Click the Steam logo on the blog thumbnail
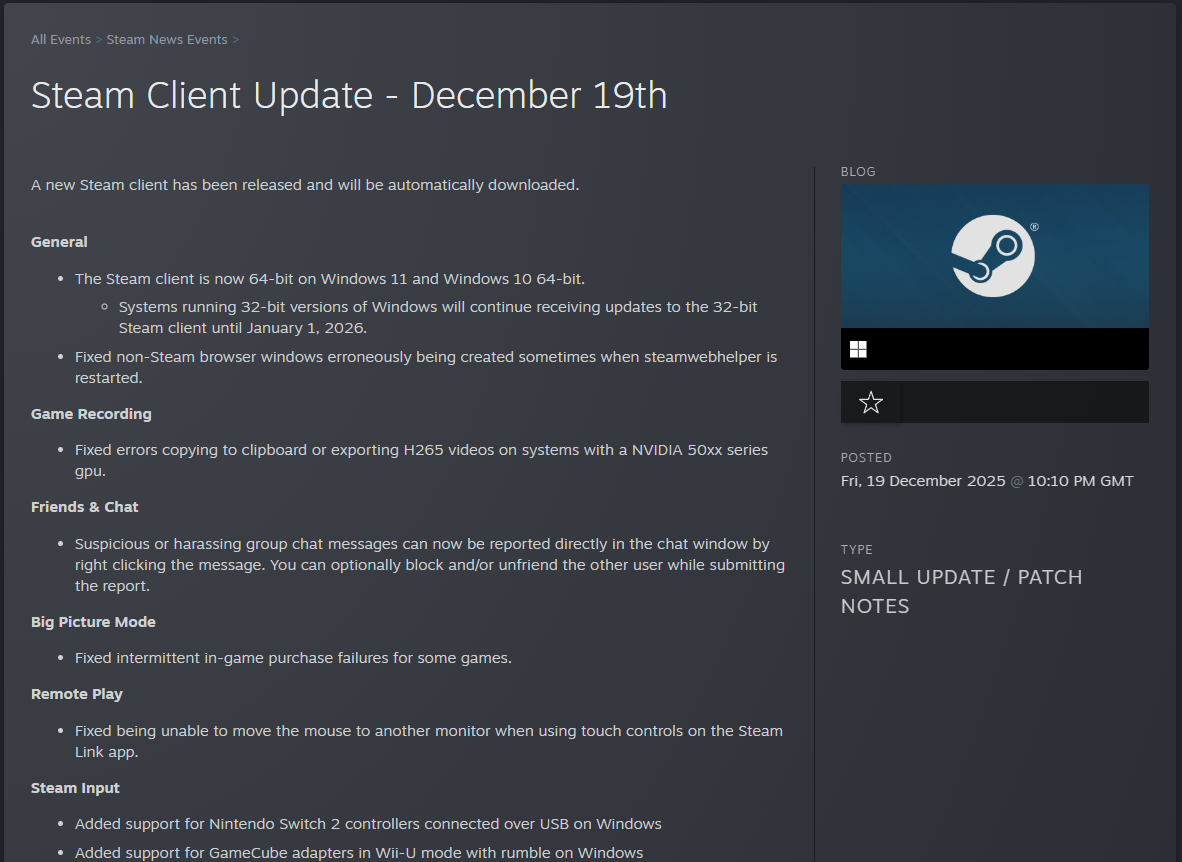This screenshot has width=1182, height=862. click(992, 256)
